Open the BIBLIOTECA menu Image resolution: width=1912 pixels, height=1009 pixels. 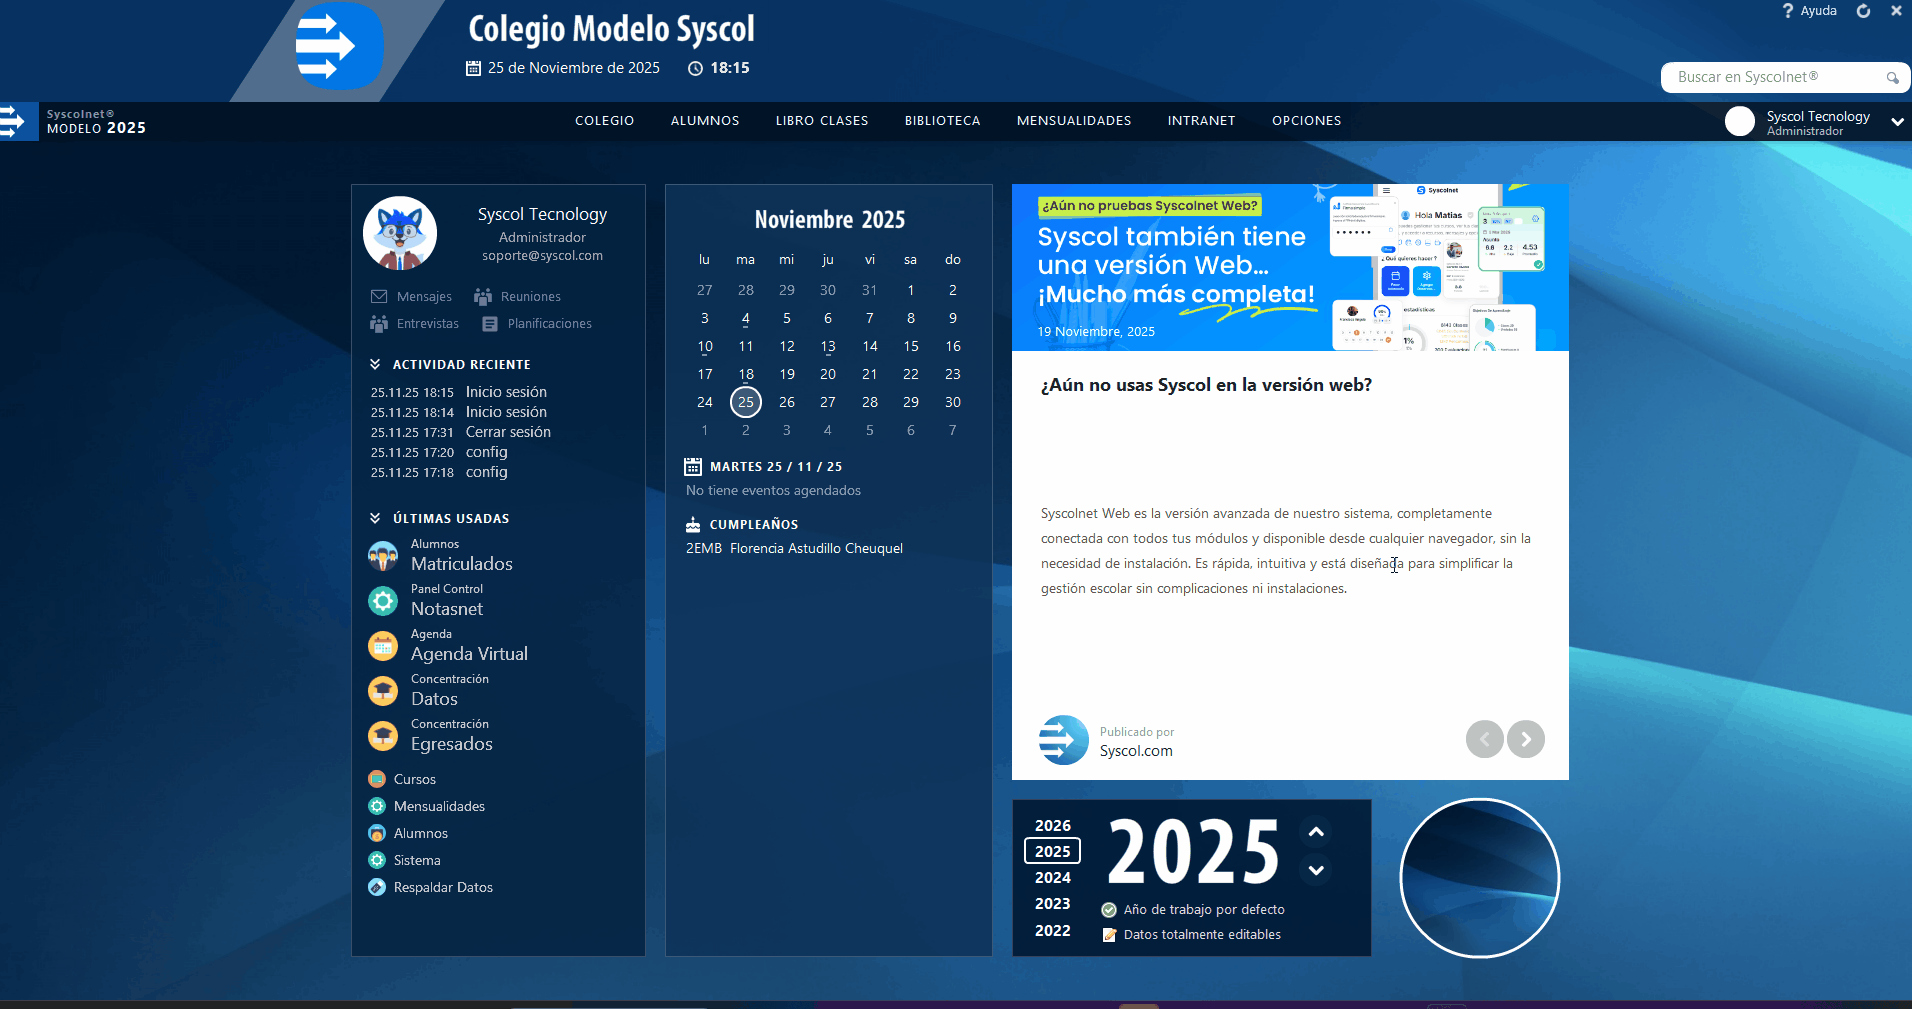(x=943, y=121)
